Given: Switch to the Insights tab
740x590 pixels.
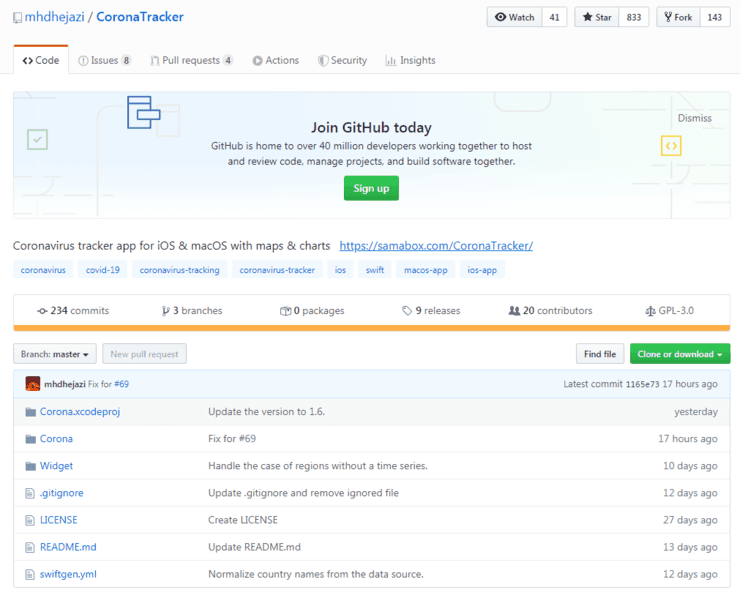Looking at the screenshot, I should click(x=411, y=60).
